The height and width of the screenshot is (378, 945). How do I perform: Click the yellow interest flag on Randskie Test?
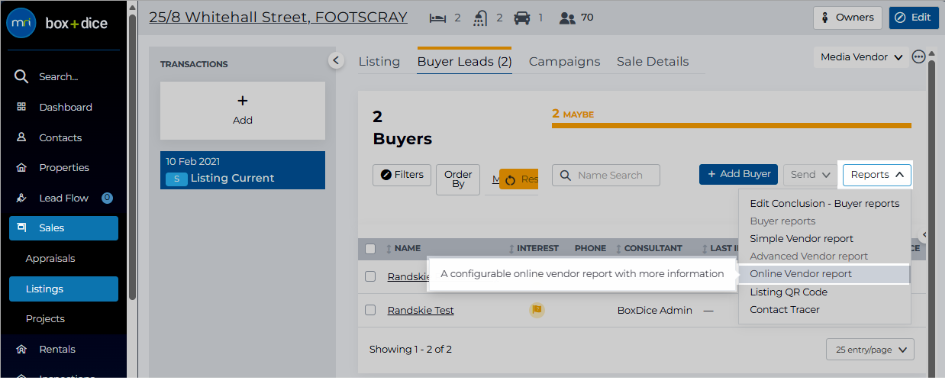pyautogui.click(x=537, y=310)
